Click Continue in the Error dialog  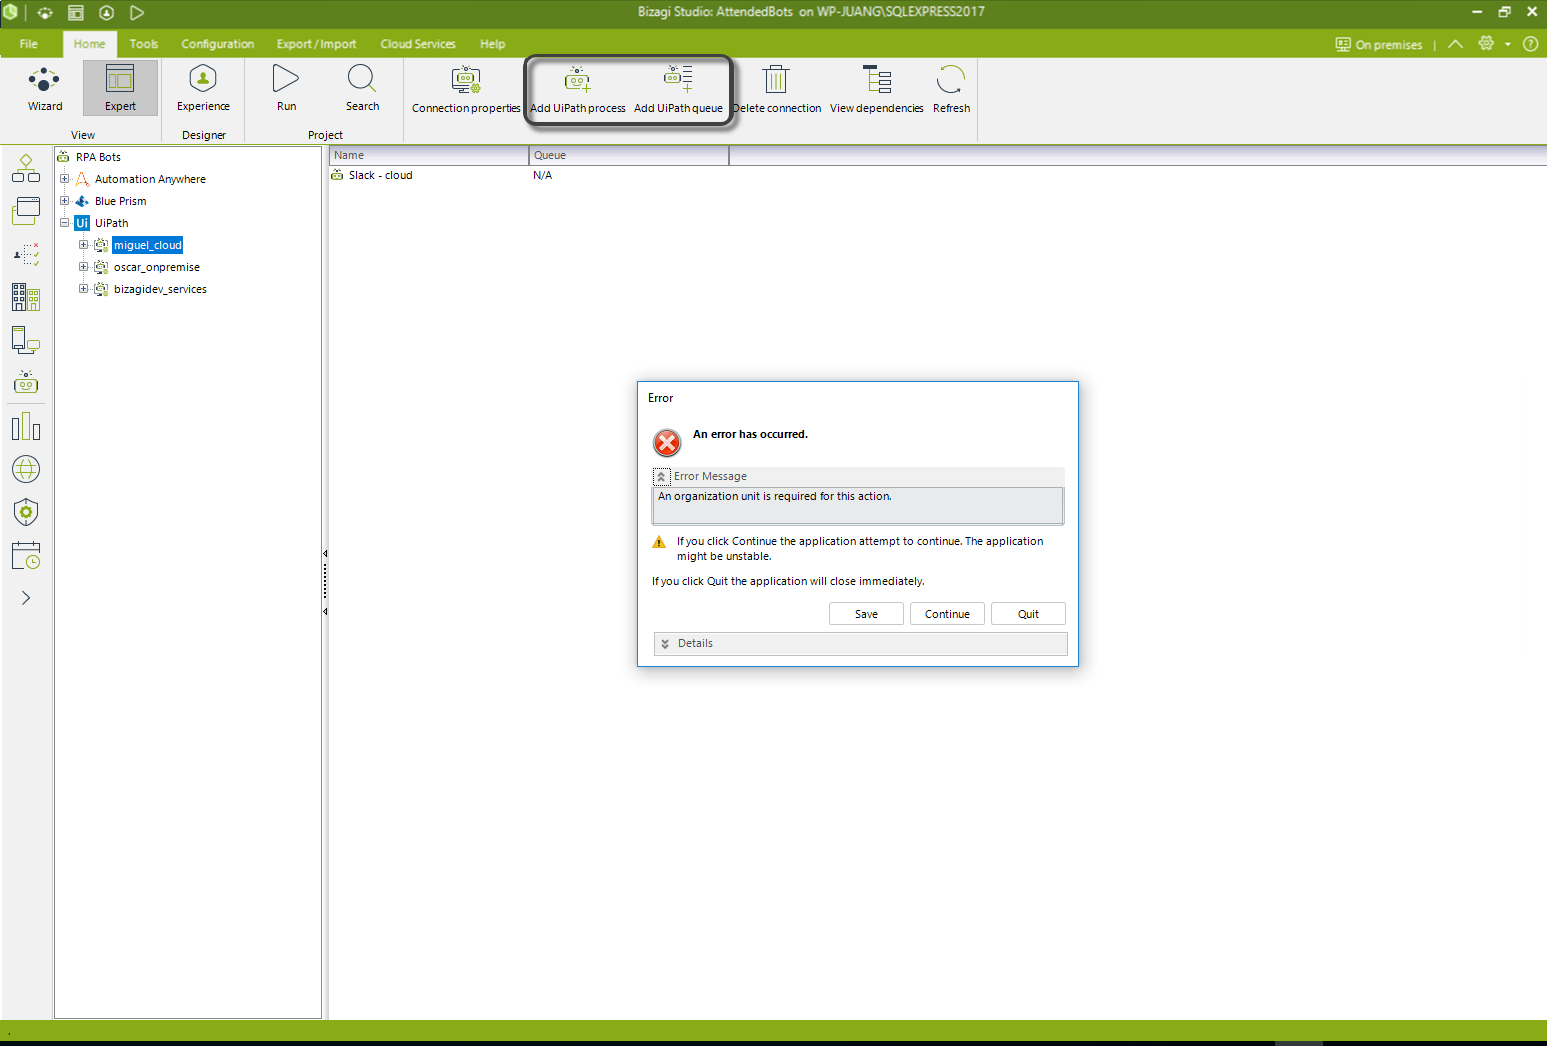(x=947, y=614)
